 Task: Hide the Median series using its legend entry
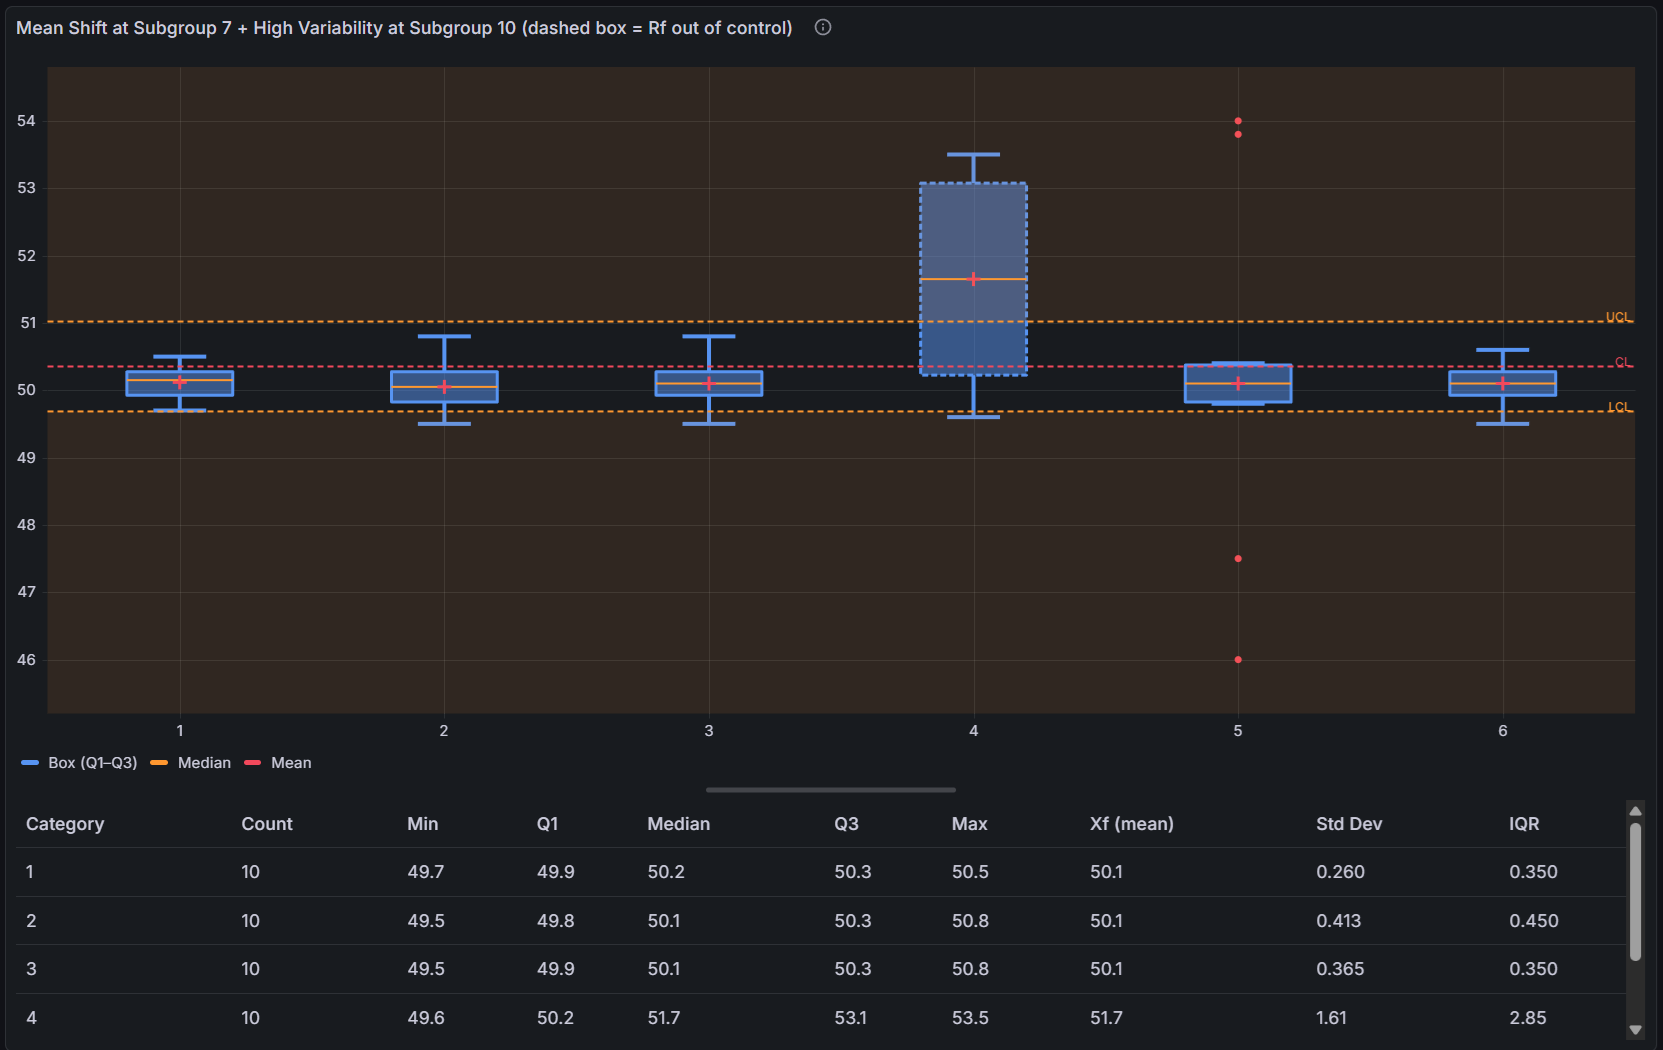pos(203,763)
